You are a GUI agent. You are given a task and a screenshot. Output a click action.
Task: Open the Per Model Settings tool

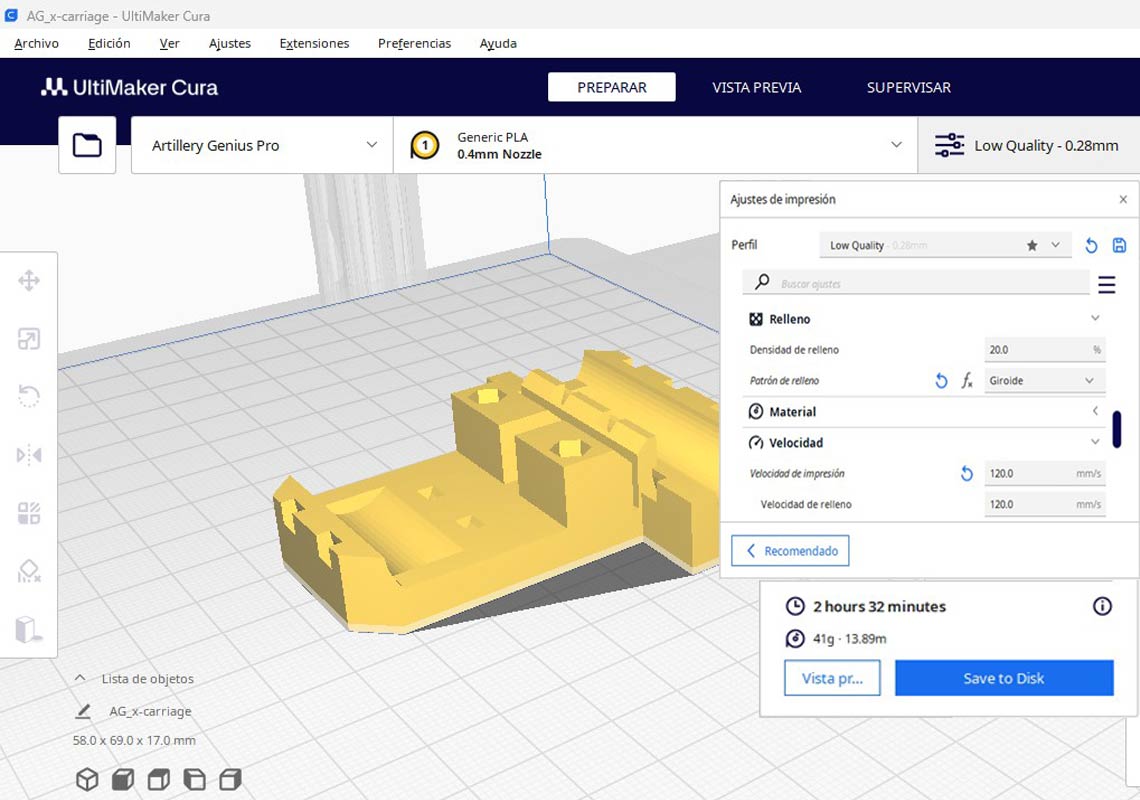tap(29, 513)
